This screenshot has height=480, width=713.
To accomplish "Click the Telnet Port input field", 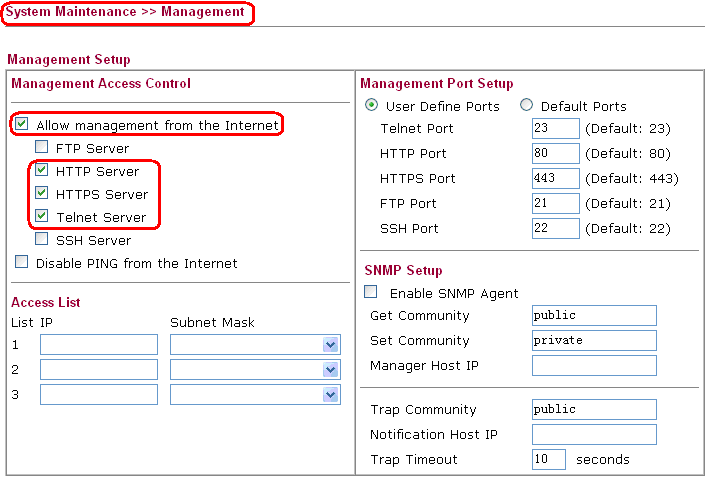I will [x=556, y=129].
